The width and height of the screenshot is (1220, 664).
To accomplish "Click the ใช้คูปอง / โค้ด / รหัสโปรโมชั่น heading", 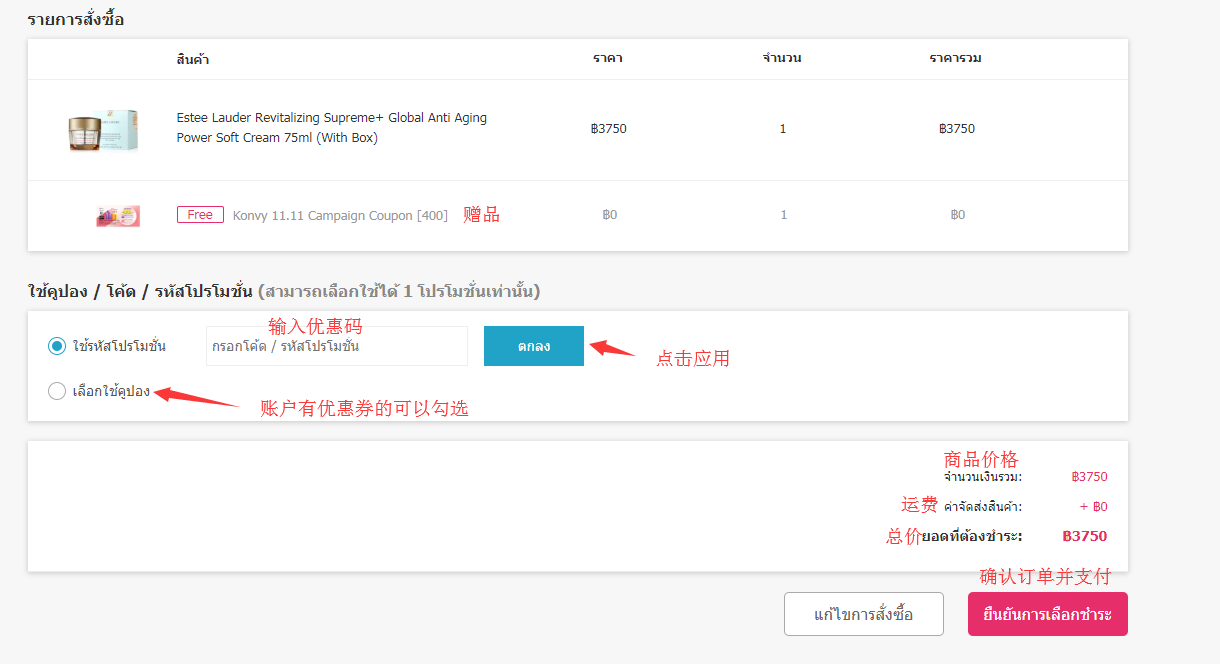I will [140, 292].
